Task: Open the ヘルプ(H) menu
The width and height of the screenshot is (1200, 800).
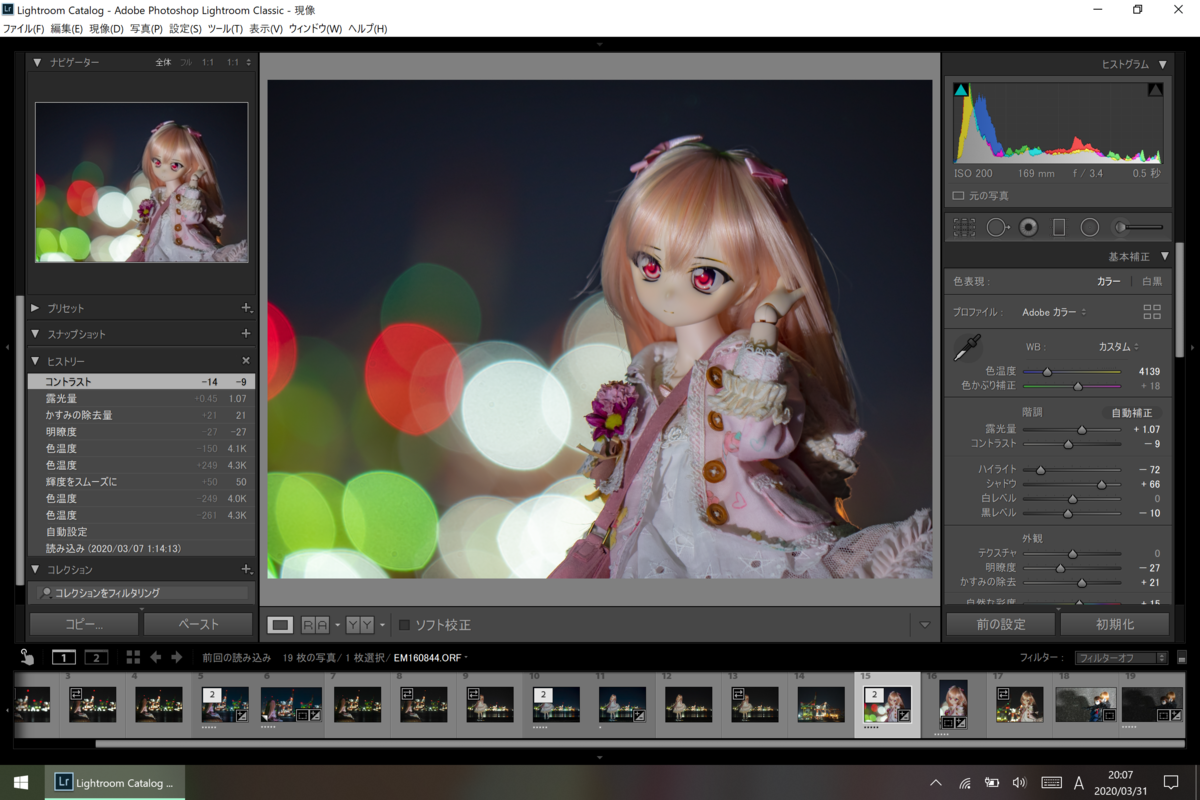Action: tap(367, 29)
